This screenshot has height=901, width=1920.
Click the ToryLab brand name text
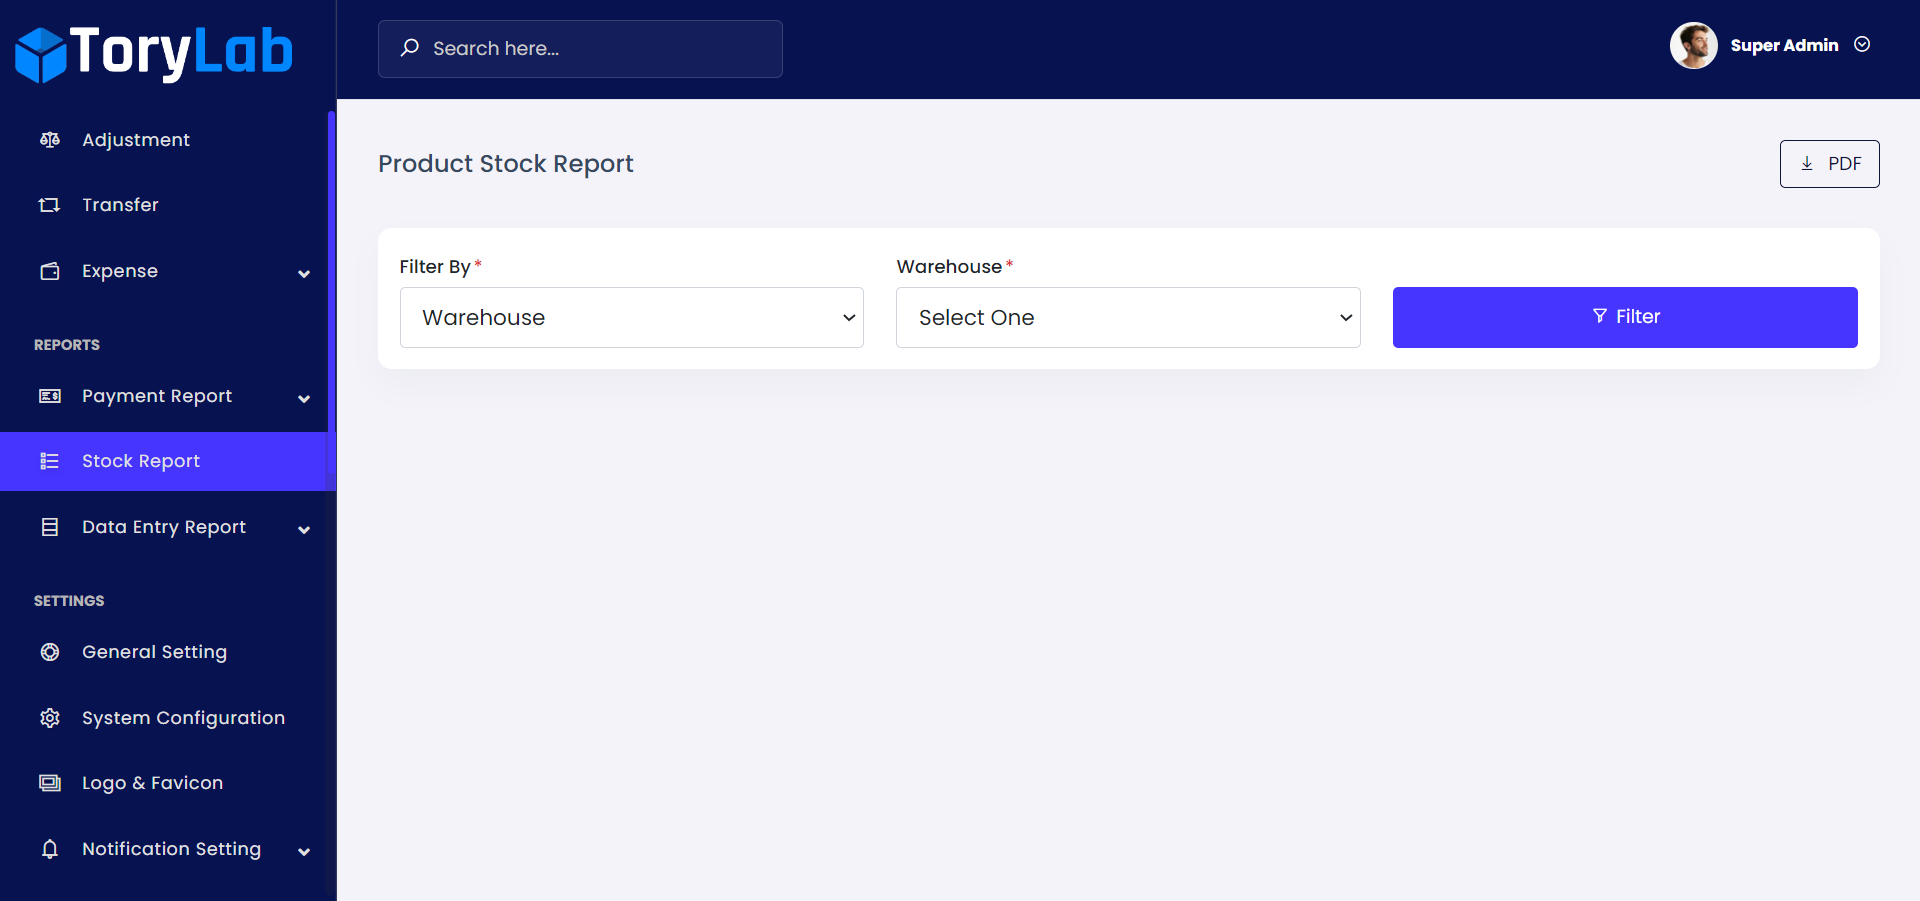181,52
